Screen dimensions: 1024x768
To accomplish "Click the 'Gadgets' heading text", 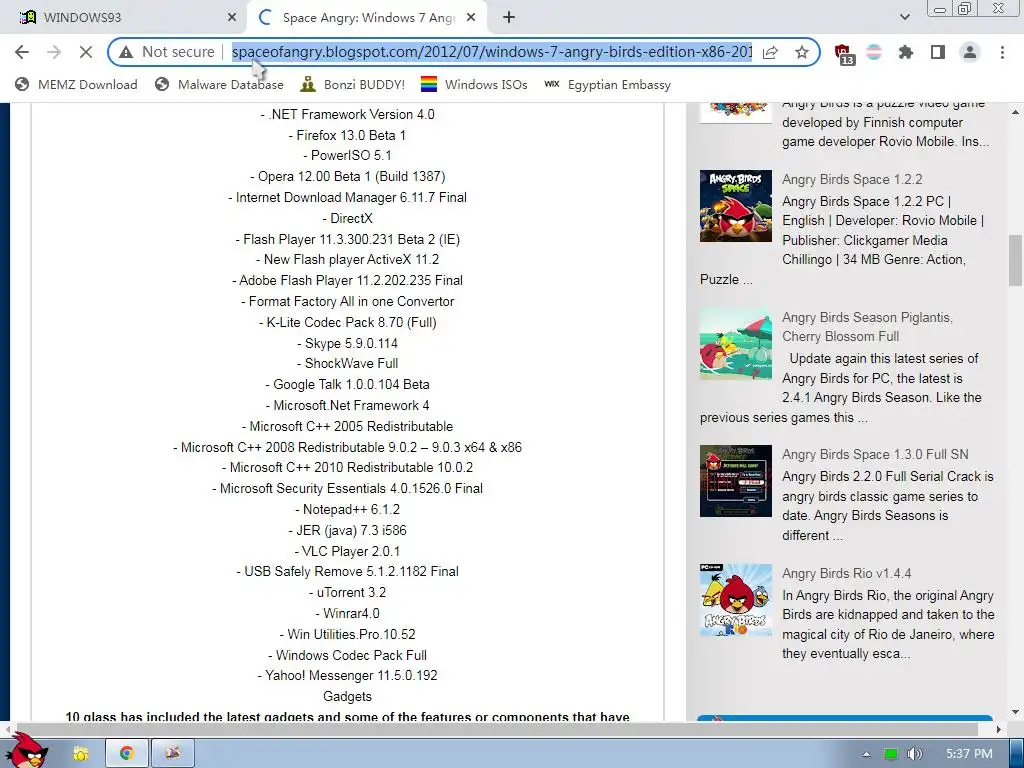I will point(347,696).
